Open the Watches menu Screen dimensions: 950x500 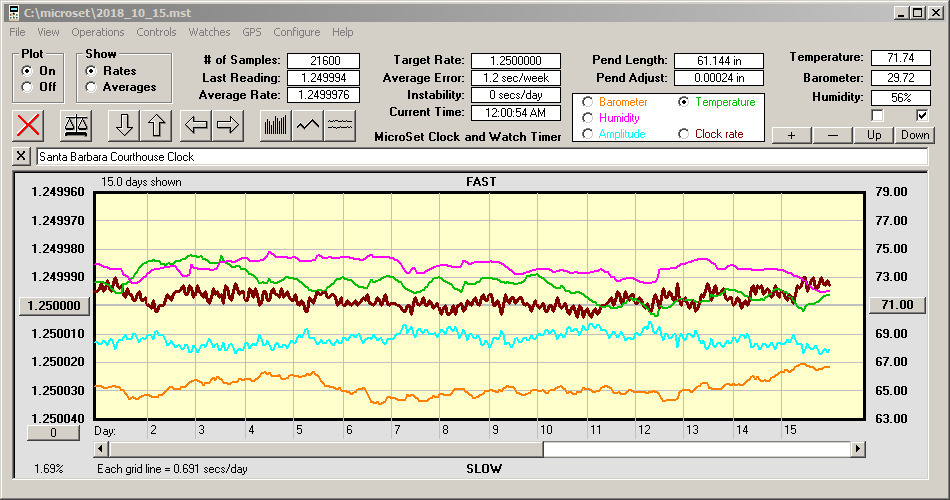(x=209, y=32)
